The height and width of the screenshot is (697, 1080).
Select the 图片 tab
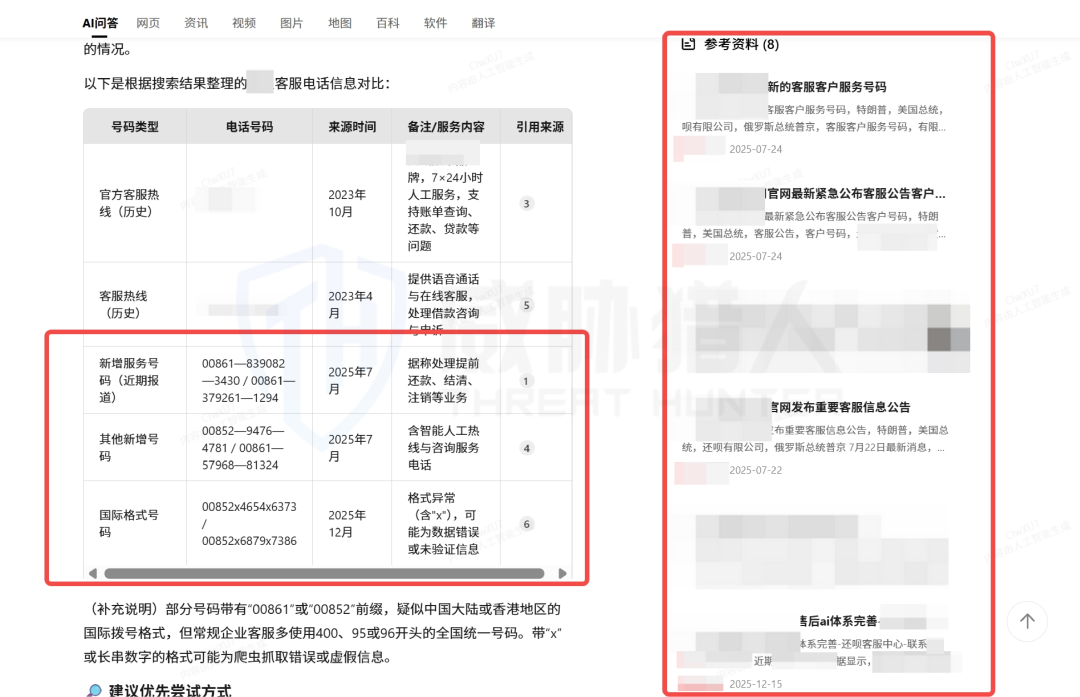292,23
